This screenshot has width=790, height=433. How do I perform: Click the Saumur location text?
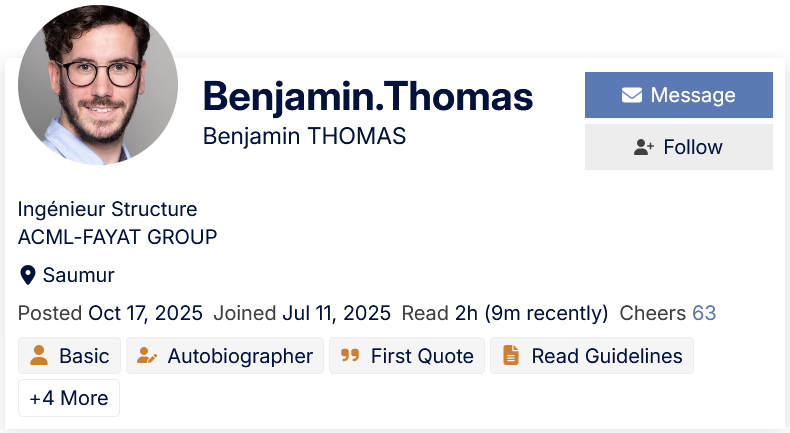[78, 275]
